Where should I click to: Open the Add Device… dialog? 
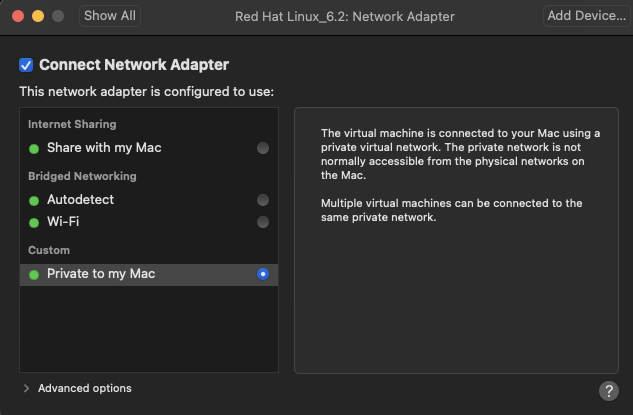click(x=587, y=16)
